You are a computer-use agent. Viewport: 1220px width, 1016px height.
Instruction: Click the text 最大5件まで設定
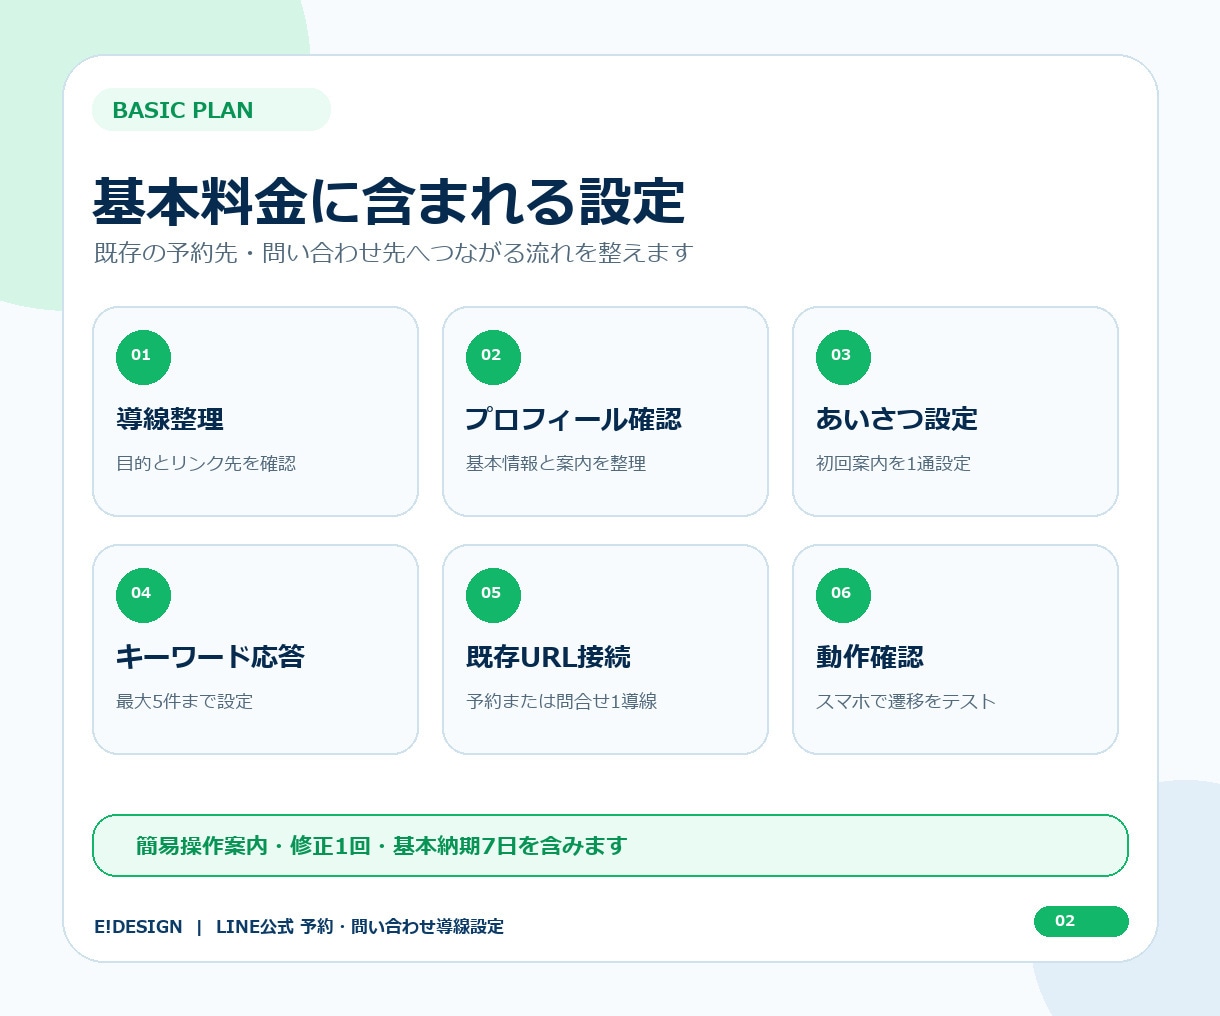184,702
